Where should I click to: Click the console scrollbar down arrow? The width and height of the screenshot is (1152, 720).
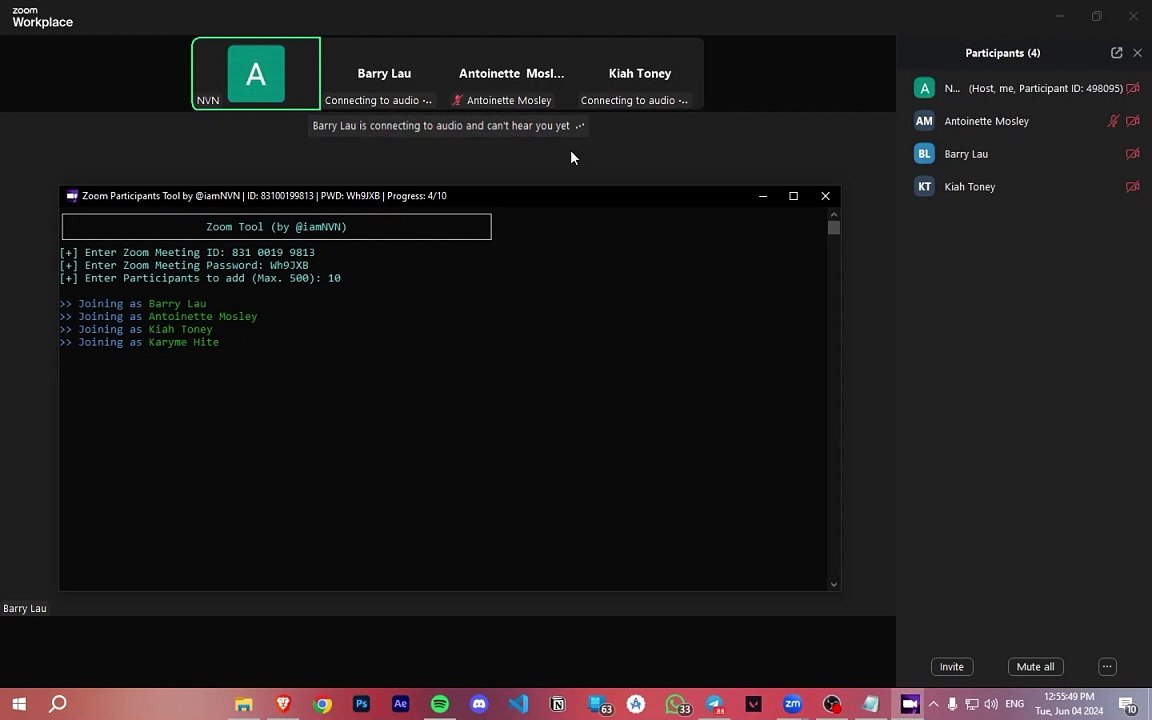pos(833,584)
